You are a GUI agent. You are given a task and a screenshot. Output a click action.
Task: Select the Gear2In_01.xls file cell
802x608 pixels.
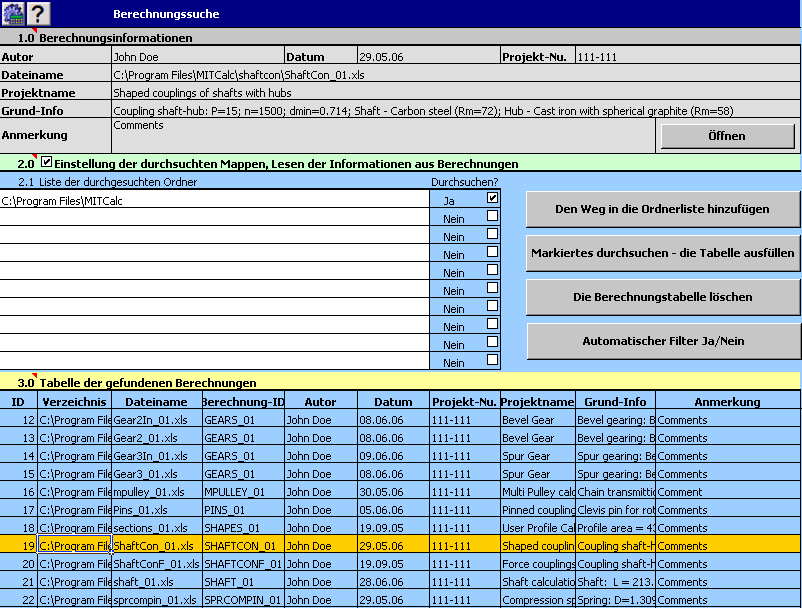[157, 420]
